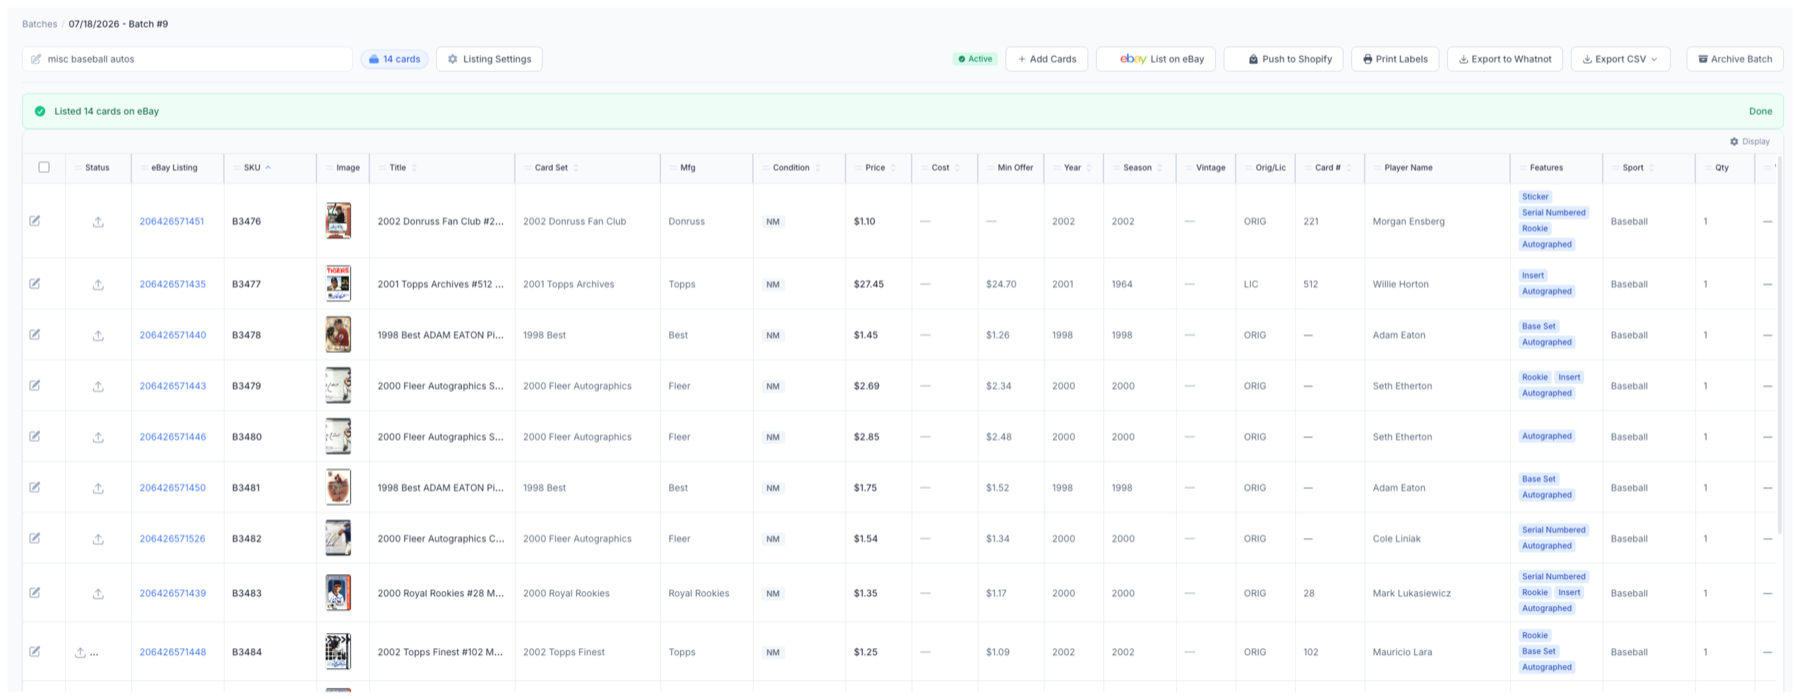The width and height of the screenshot is (1800, 699).
Task: Open eBay listing 206426571448
Action: (x=173, y=652)
